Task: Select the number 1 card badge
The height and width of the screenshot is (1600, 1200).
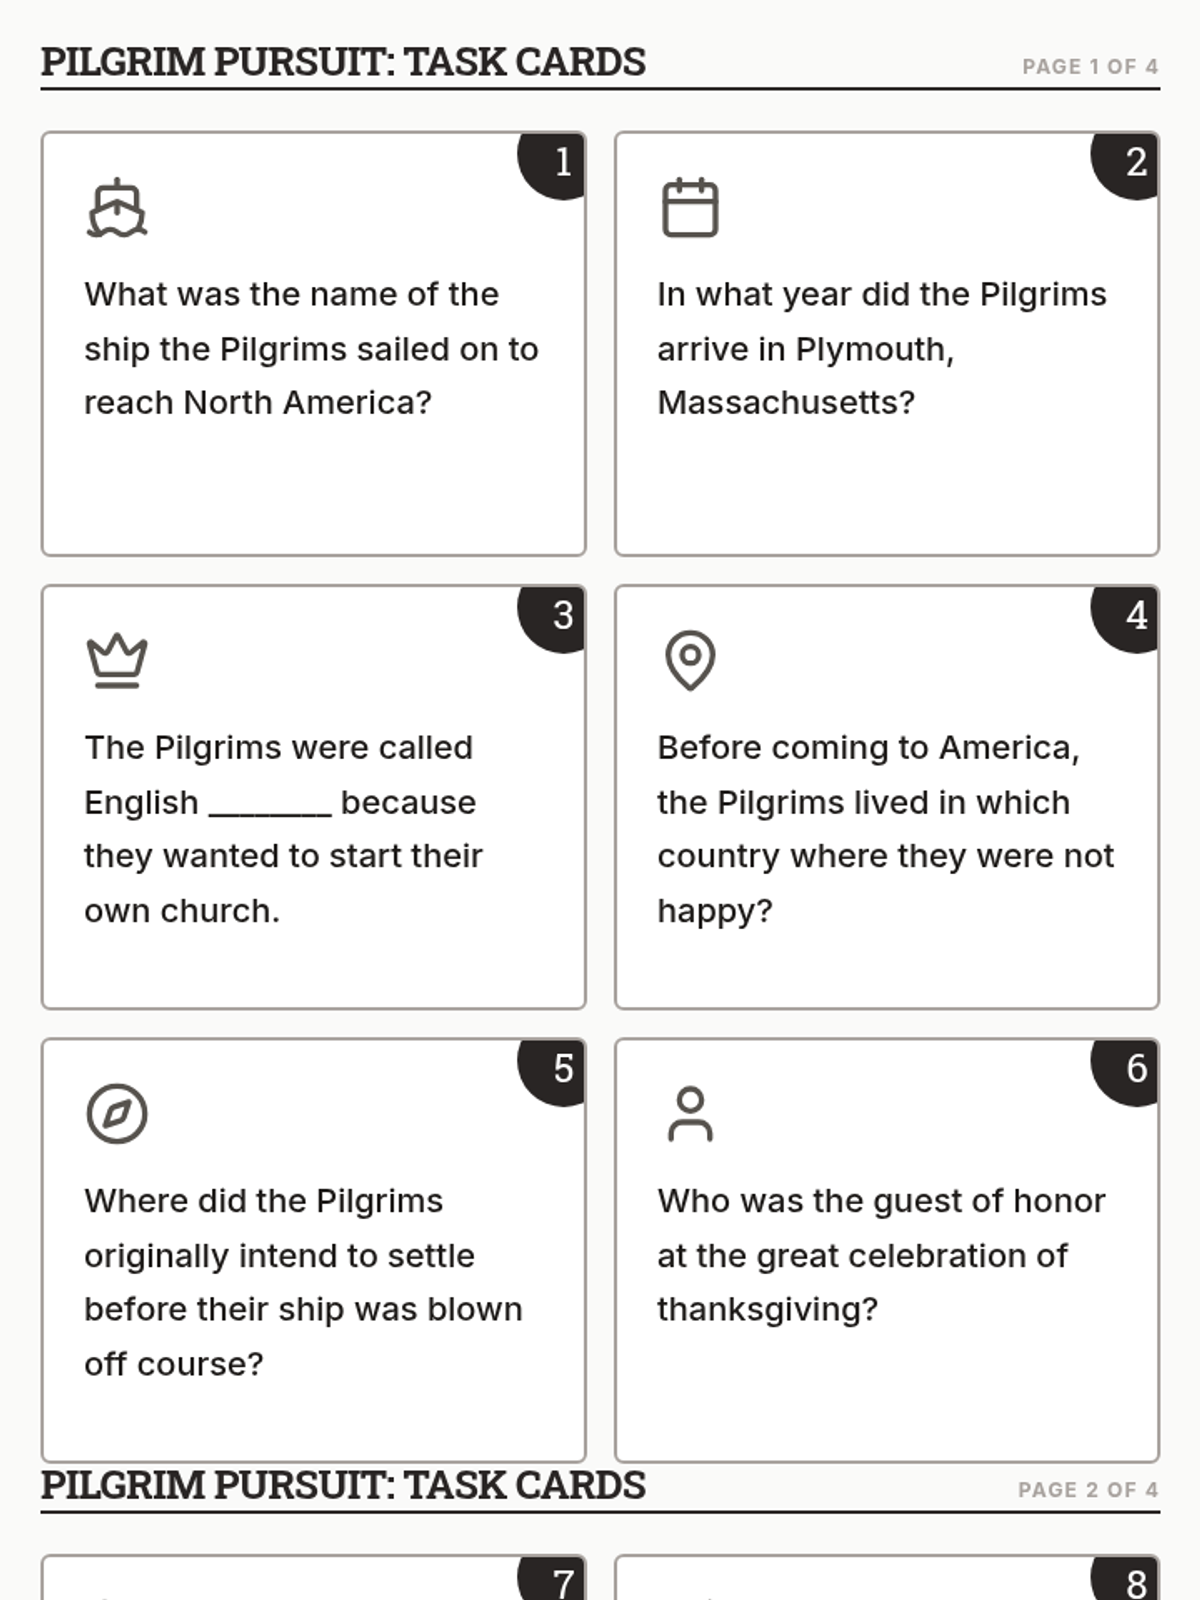Action: (x=552, y=165)
